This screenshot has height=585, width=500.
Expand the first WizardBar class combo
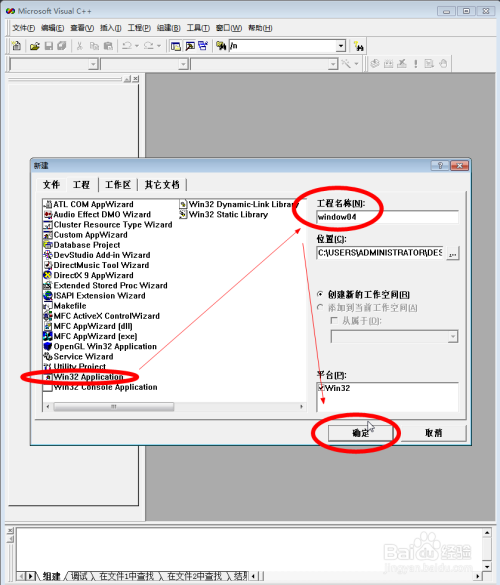coord(93,64)
